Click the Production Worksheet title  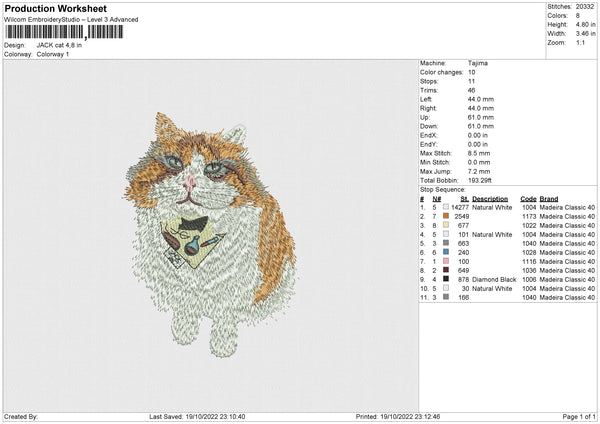click(56, 8)
